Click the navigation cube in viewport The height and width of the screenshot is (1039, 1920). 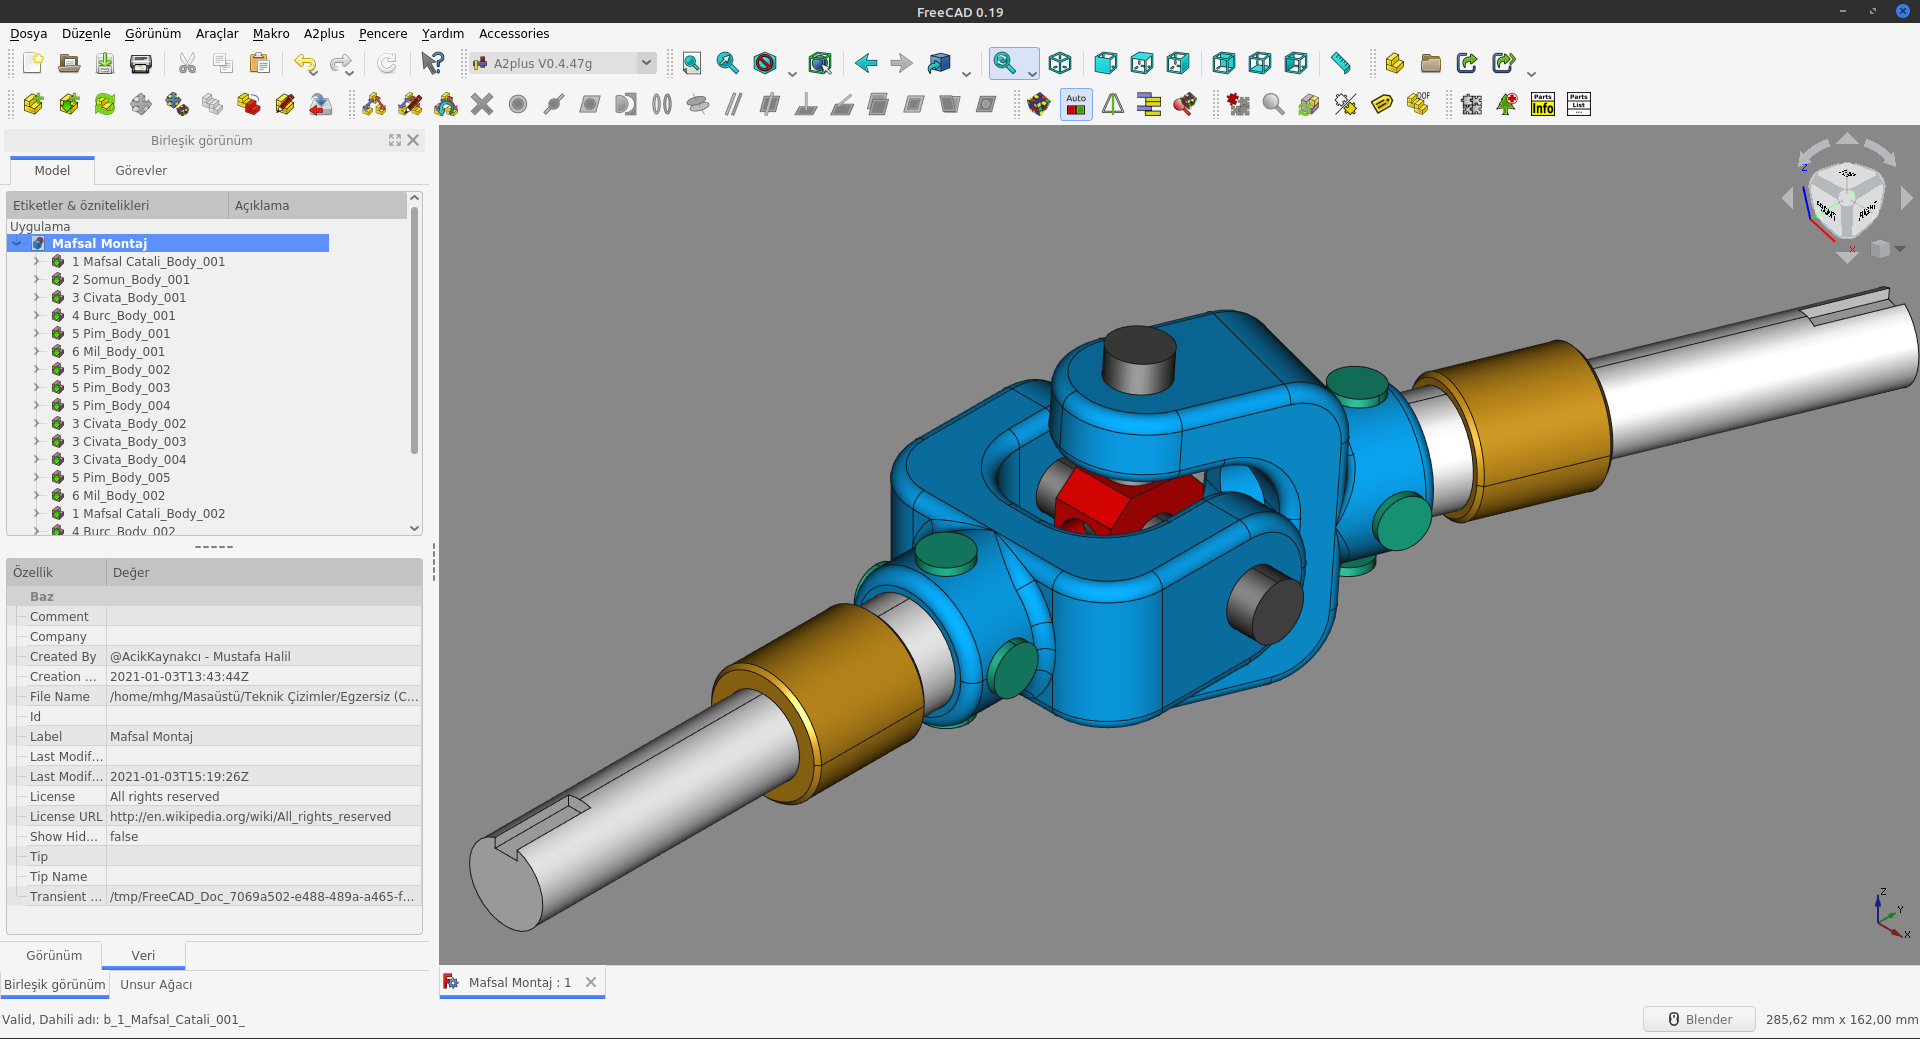click(1846, 200)
